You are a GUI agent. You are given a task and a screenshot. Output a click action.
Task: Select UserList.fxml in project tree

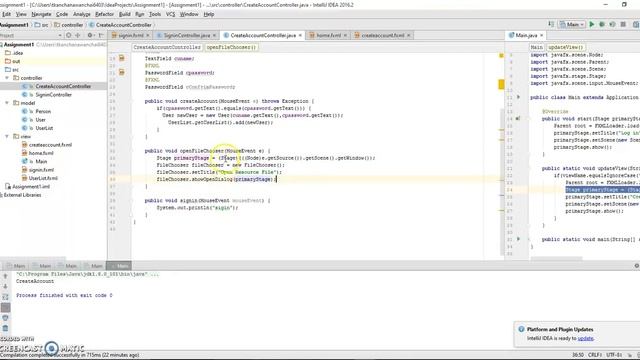coord(43,178)
